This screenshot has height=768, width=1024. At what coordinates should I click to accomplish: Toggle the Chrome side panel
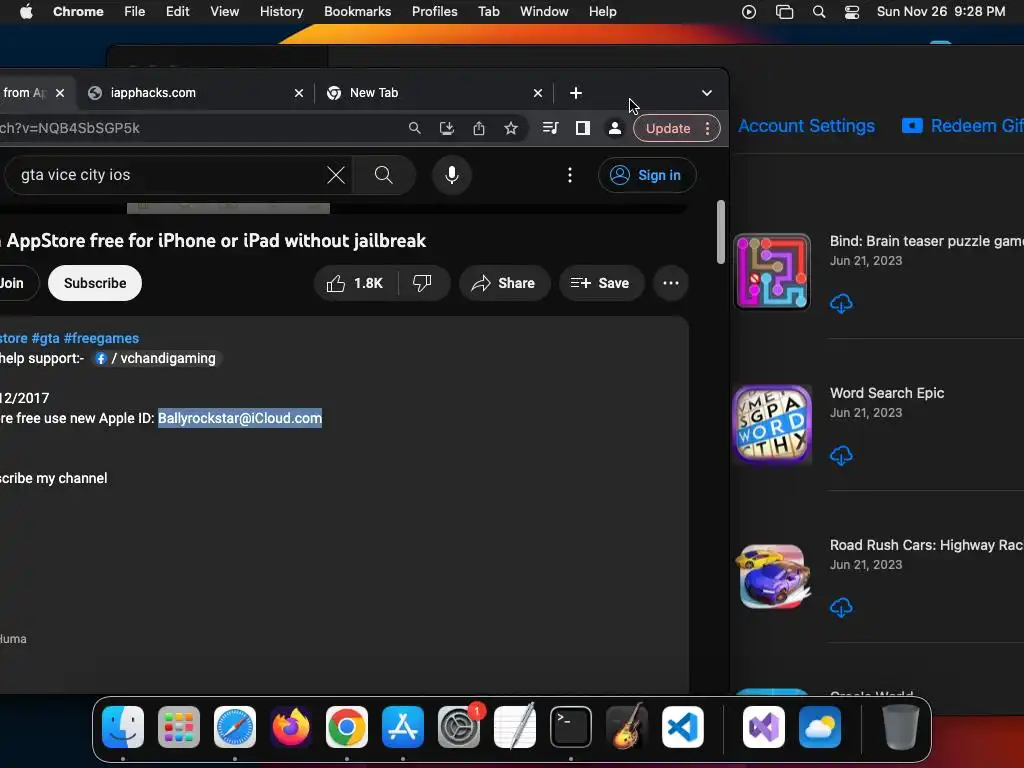[x=583, y=128]
